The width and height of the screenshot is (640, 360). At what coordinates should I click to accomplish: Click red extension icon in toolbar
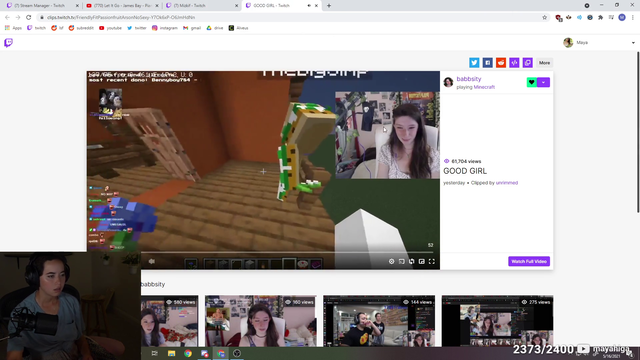558,17
